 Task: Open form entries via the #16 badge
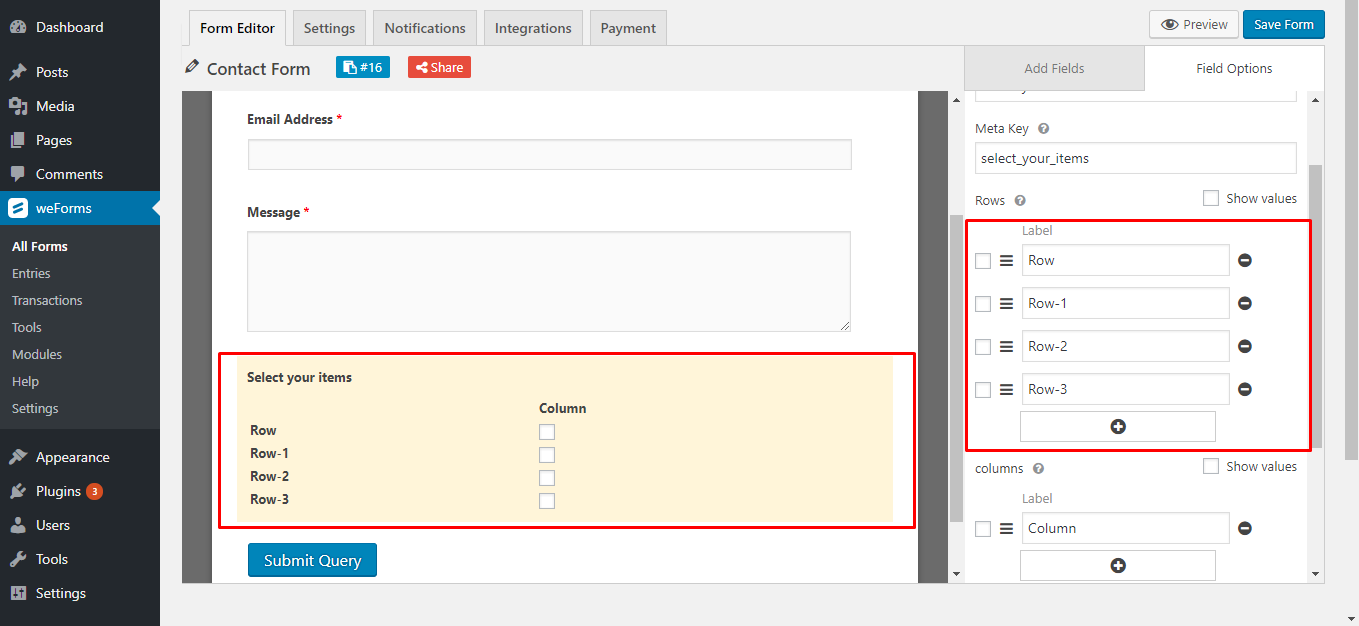click(x=362, y=67)
